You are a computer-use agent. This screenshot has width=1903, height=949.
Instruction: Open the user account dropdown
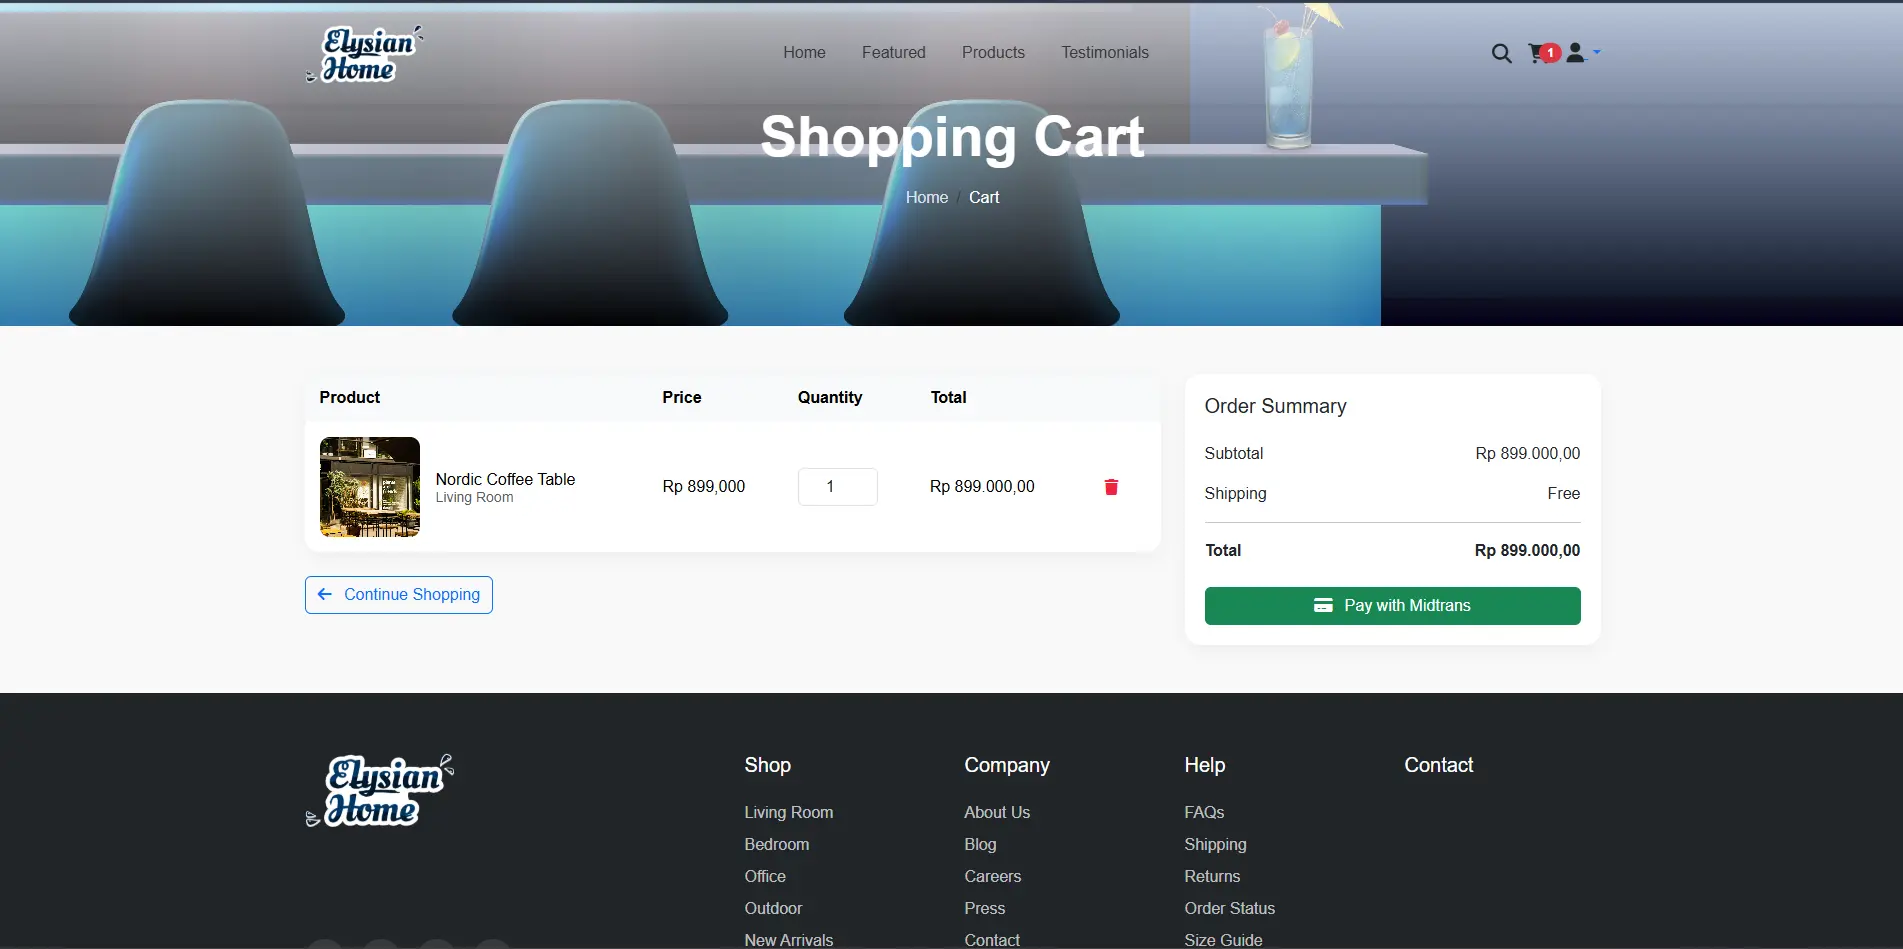click(x=1582, y=53)
